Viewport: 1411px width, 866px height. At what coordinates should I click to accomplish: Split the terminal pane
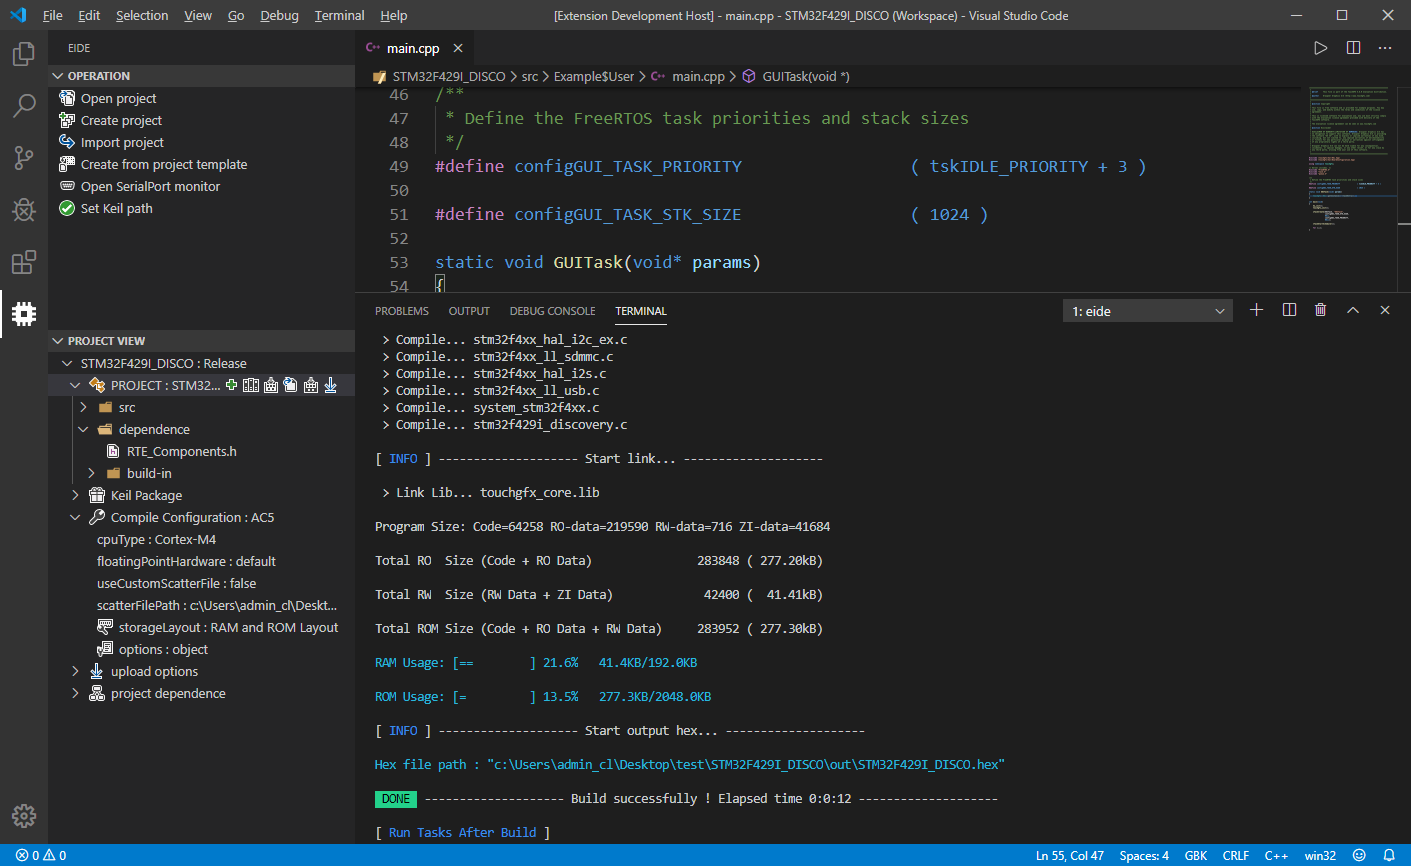coord(1289,310)
